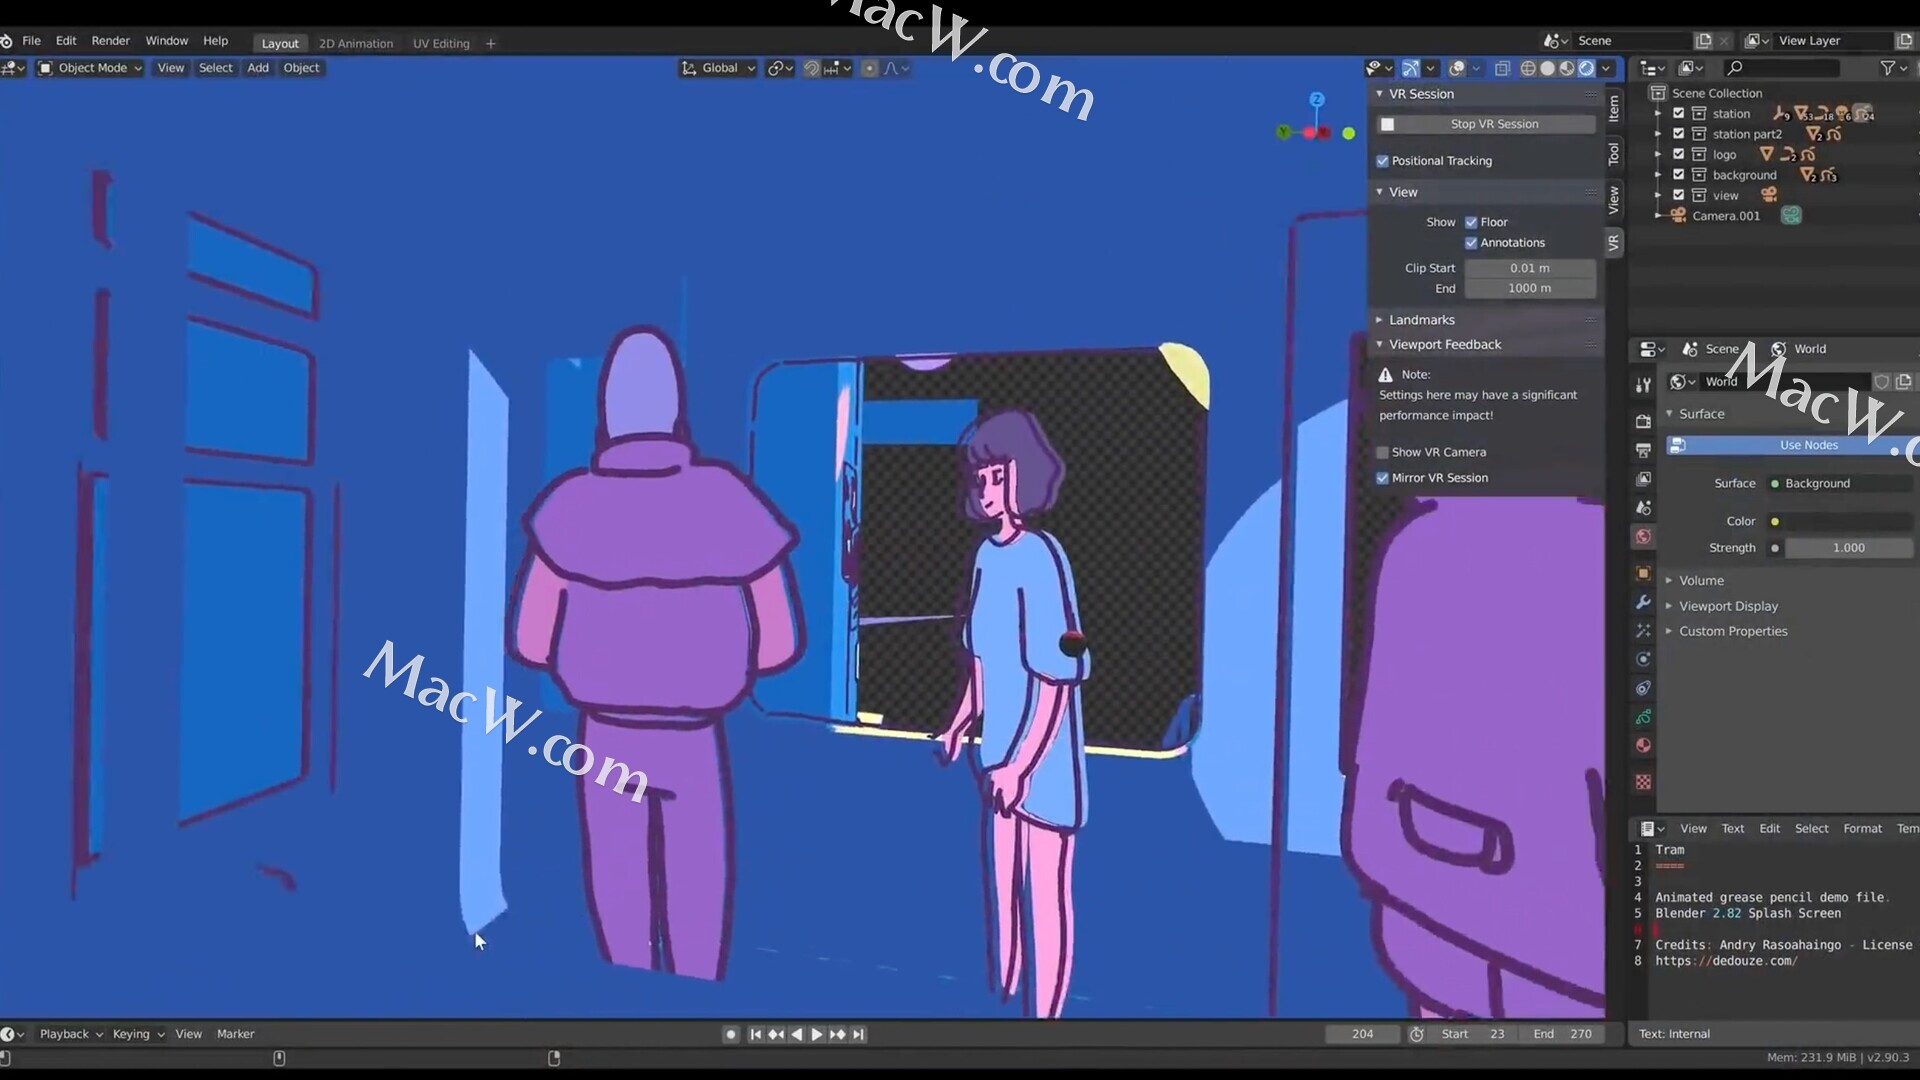
Task: Open the outliner filter dropdown
Action: point(1893,68)
